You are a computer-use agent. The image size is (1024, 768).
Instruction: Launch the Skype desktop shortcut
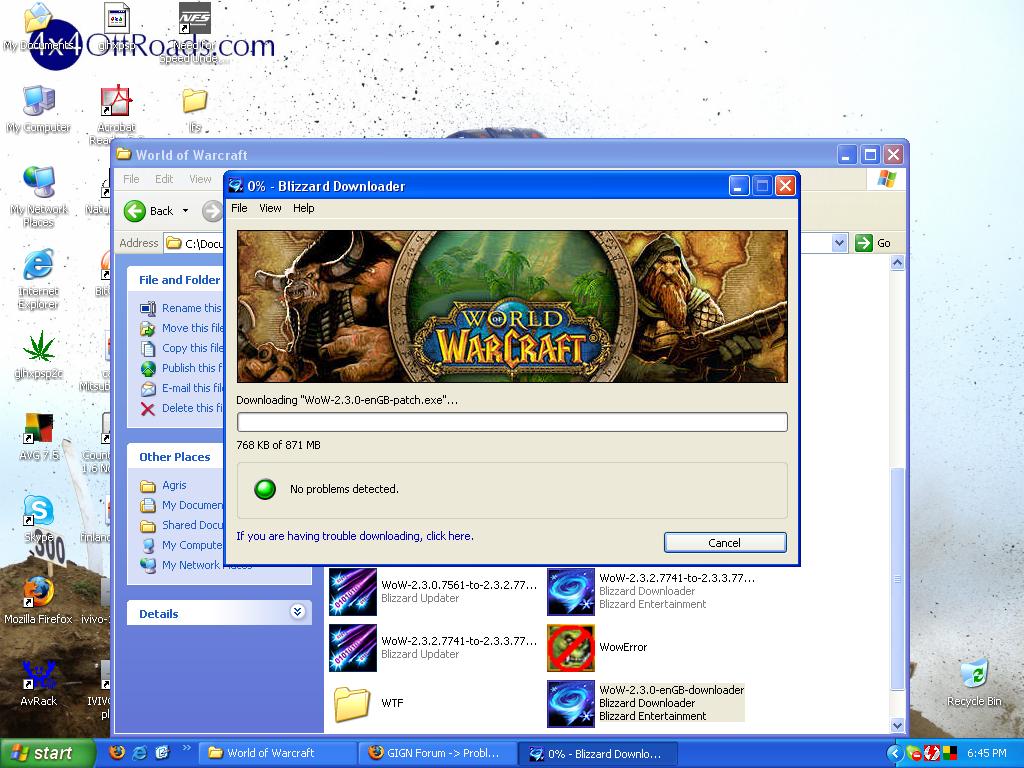click(x=39, y=511)
